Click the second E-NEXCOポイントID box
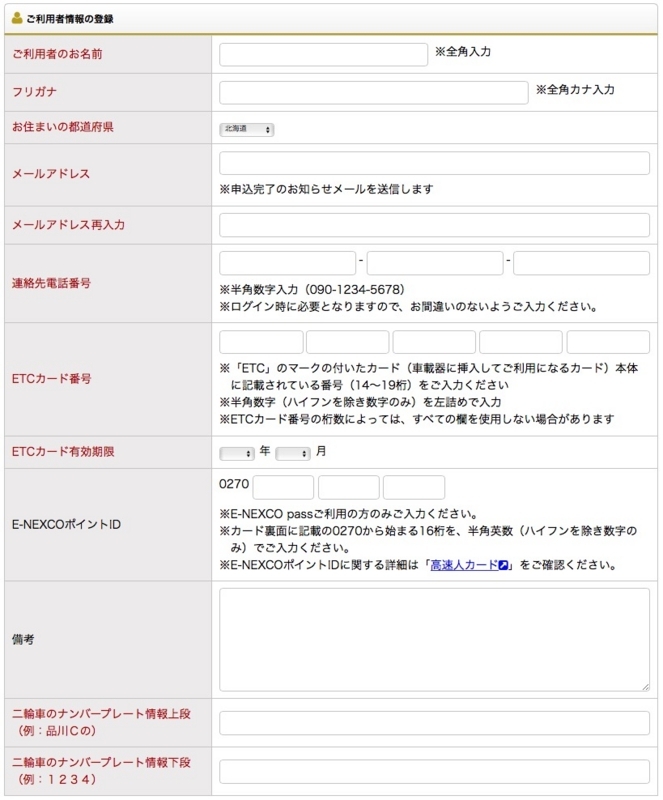Screen dimensions: 663x800 tap(349, 487)
